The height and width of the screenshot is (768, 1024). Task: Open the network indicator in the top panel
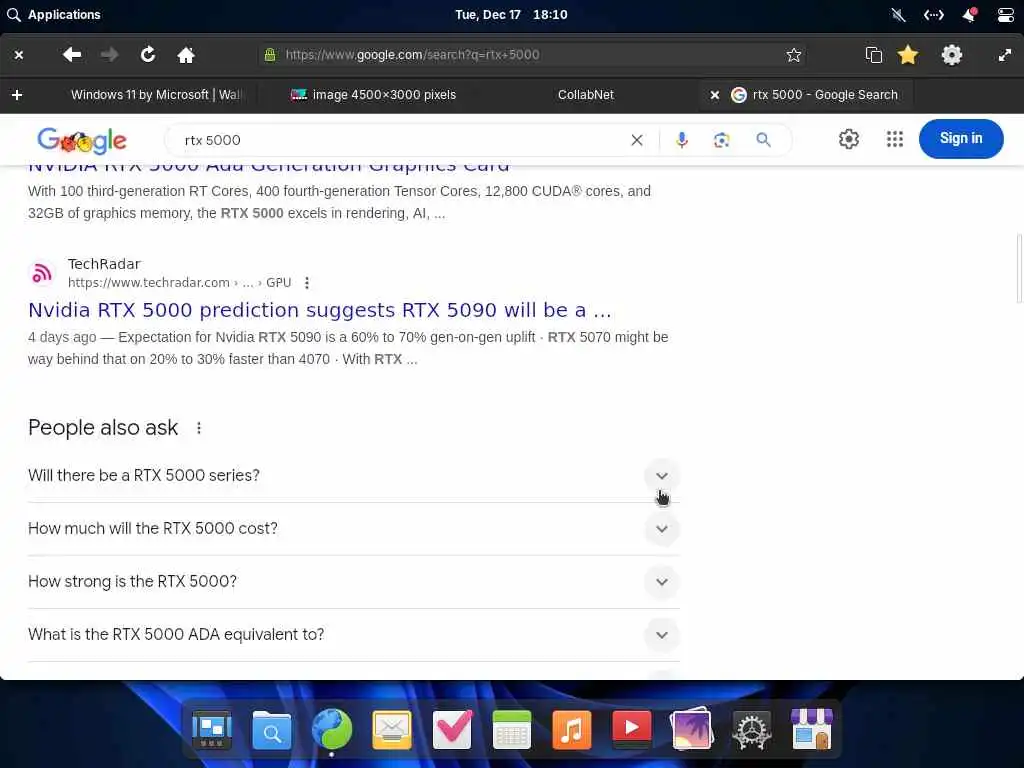pos(933,14)
